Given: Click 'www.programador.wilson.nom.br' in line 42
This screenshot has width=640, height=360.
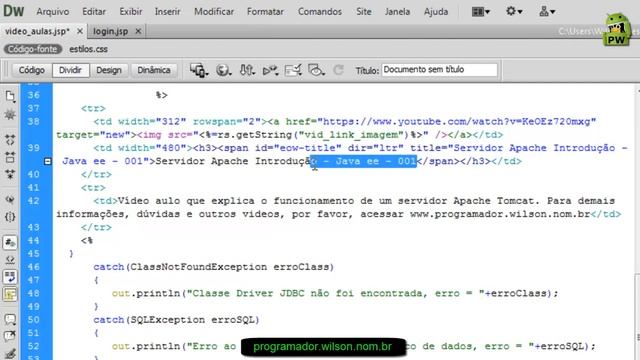Looking at the screenshot, I should (x=500, y=214).
